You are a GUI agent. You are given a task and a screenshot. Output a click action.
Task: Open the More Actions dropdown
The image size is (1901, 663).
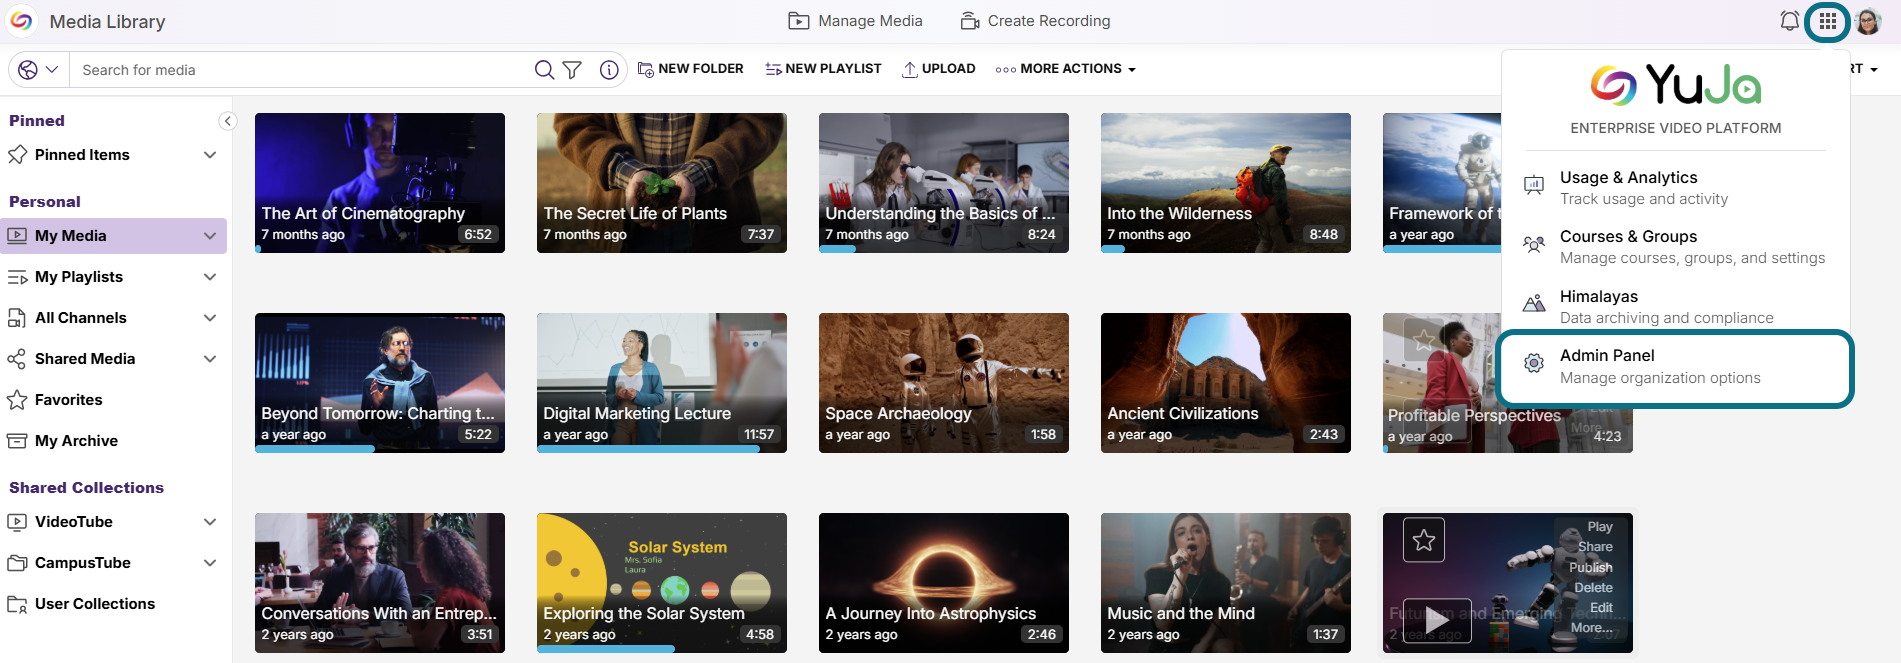(x=1066, y=69)
